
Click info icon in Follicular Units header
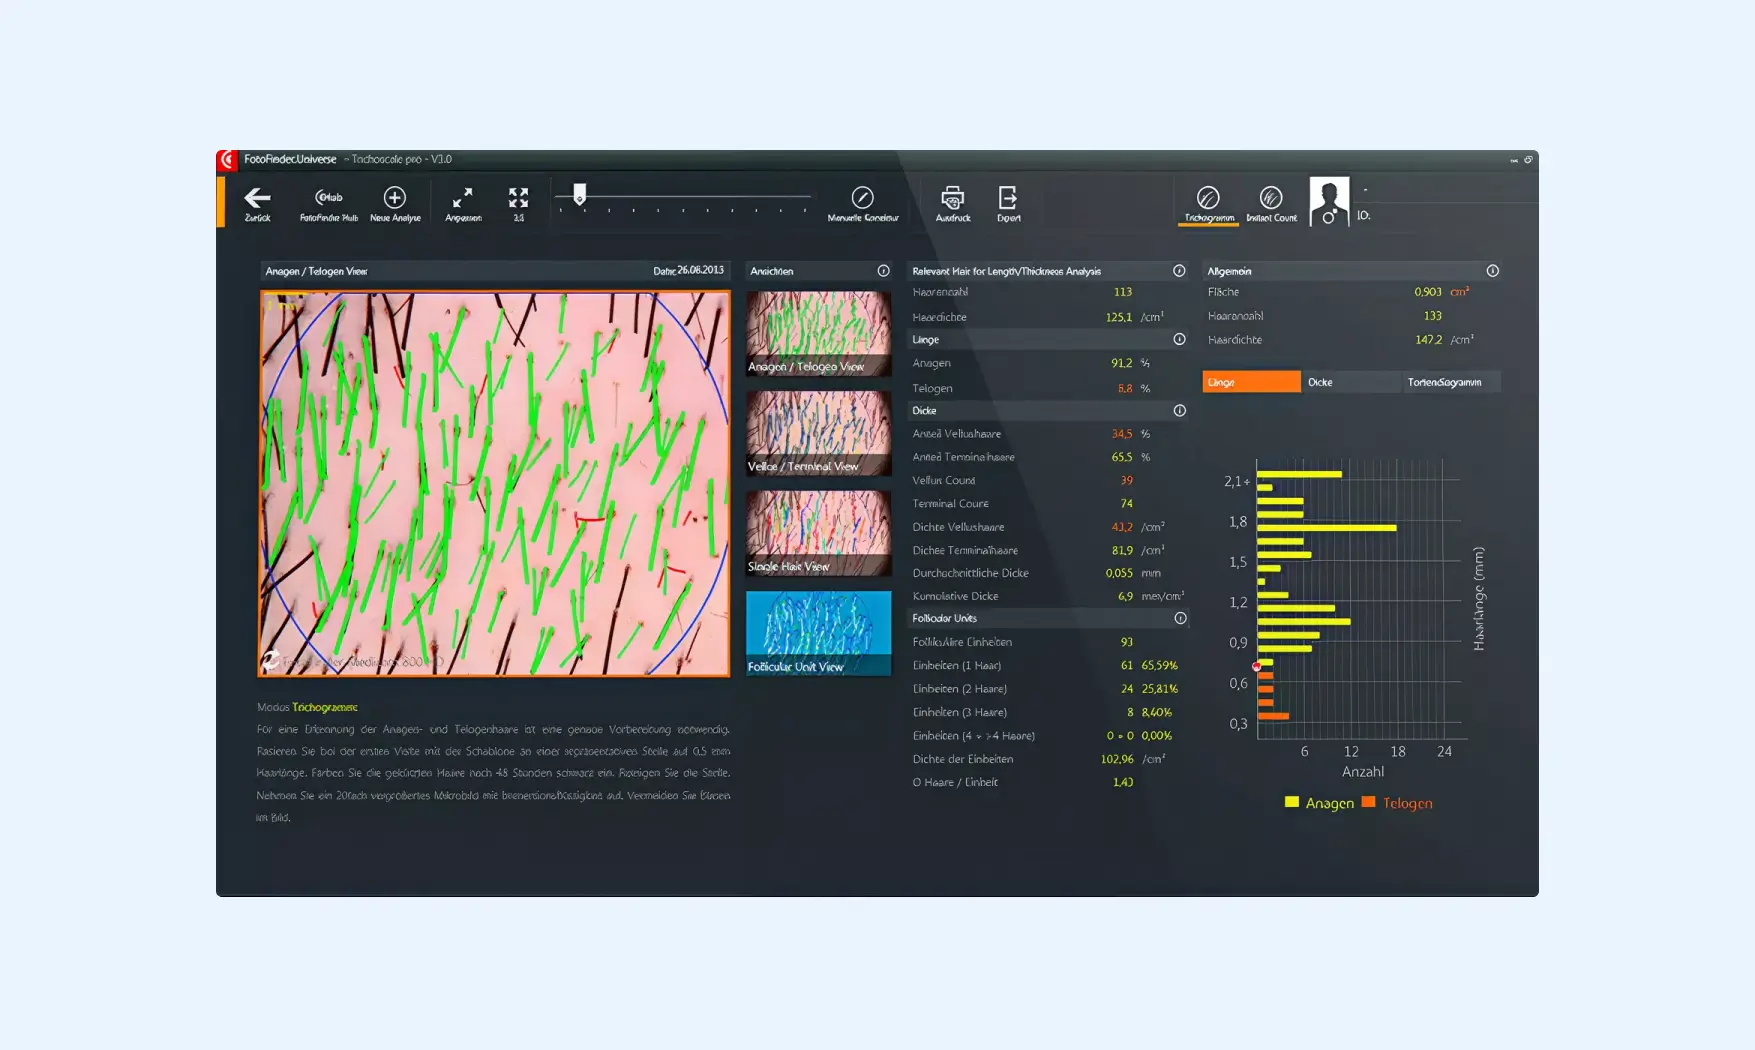tap(1180, 618)
